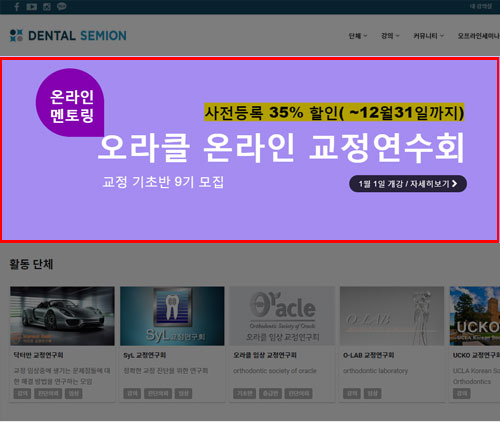This screenshot has height=422, width=500.
Task: Open the sports car thumbnail of 닥터안 교정연구회
Action: [62, 316]
